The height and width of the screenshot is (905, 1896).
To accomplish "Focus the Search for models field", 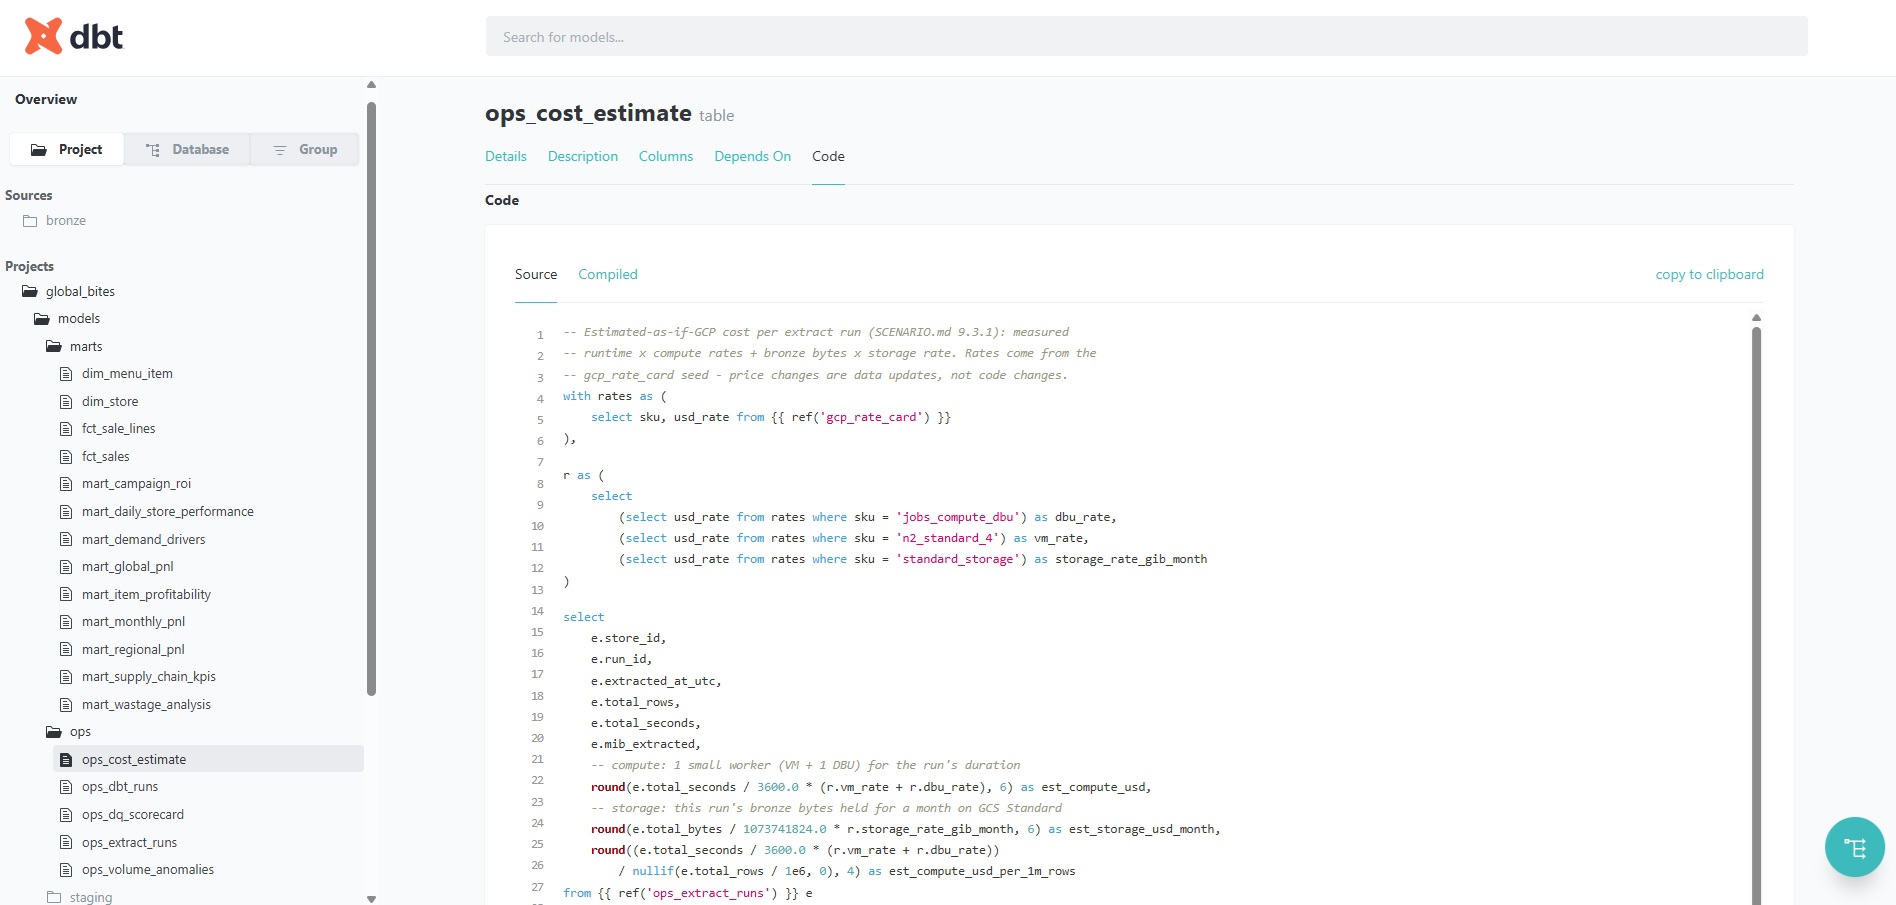I will tap(1146, 37).
